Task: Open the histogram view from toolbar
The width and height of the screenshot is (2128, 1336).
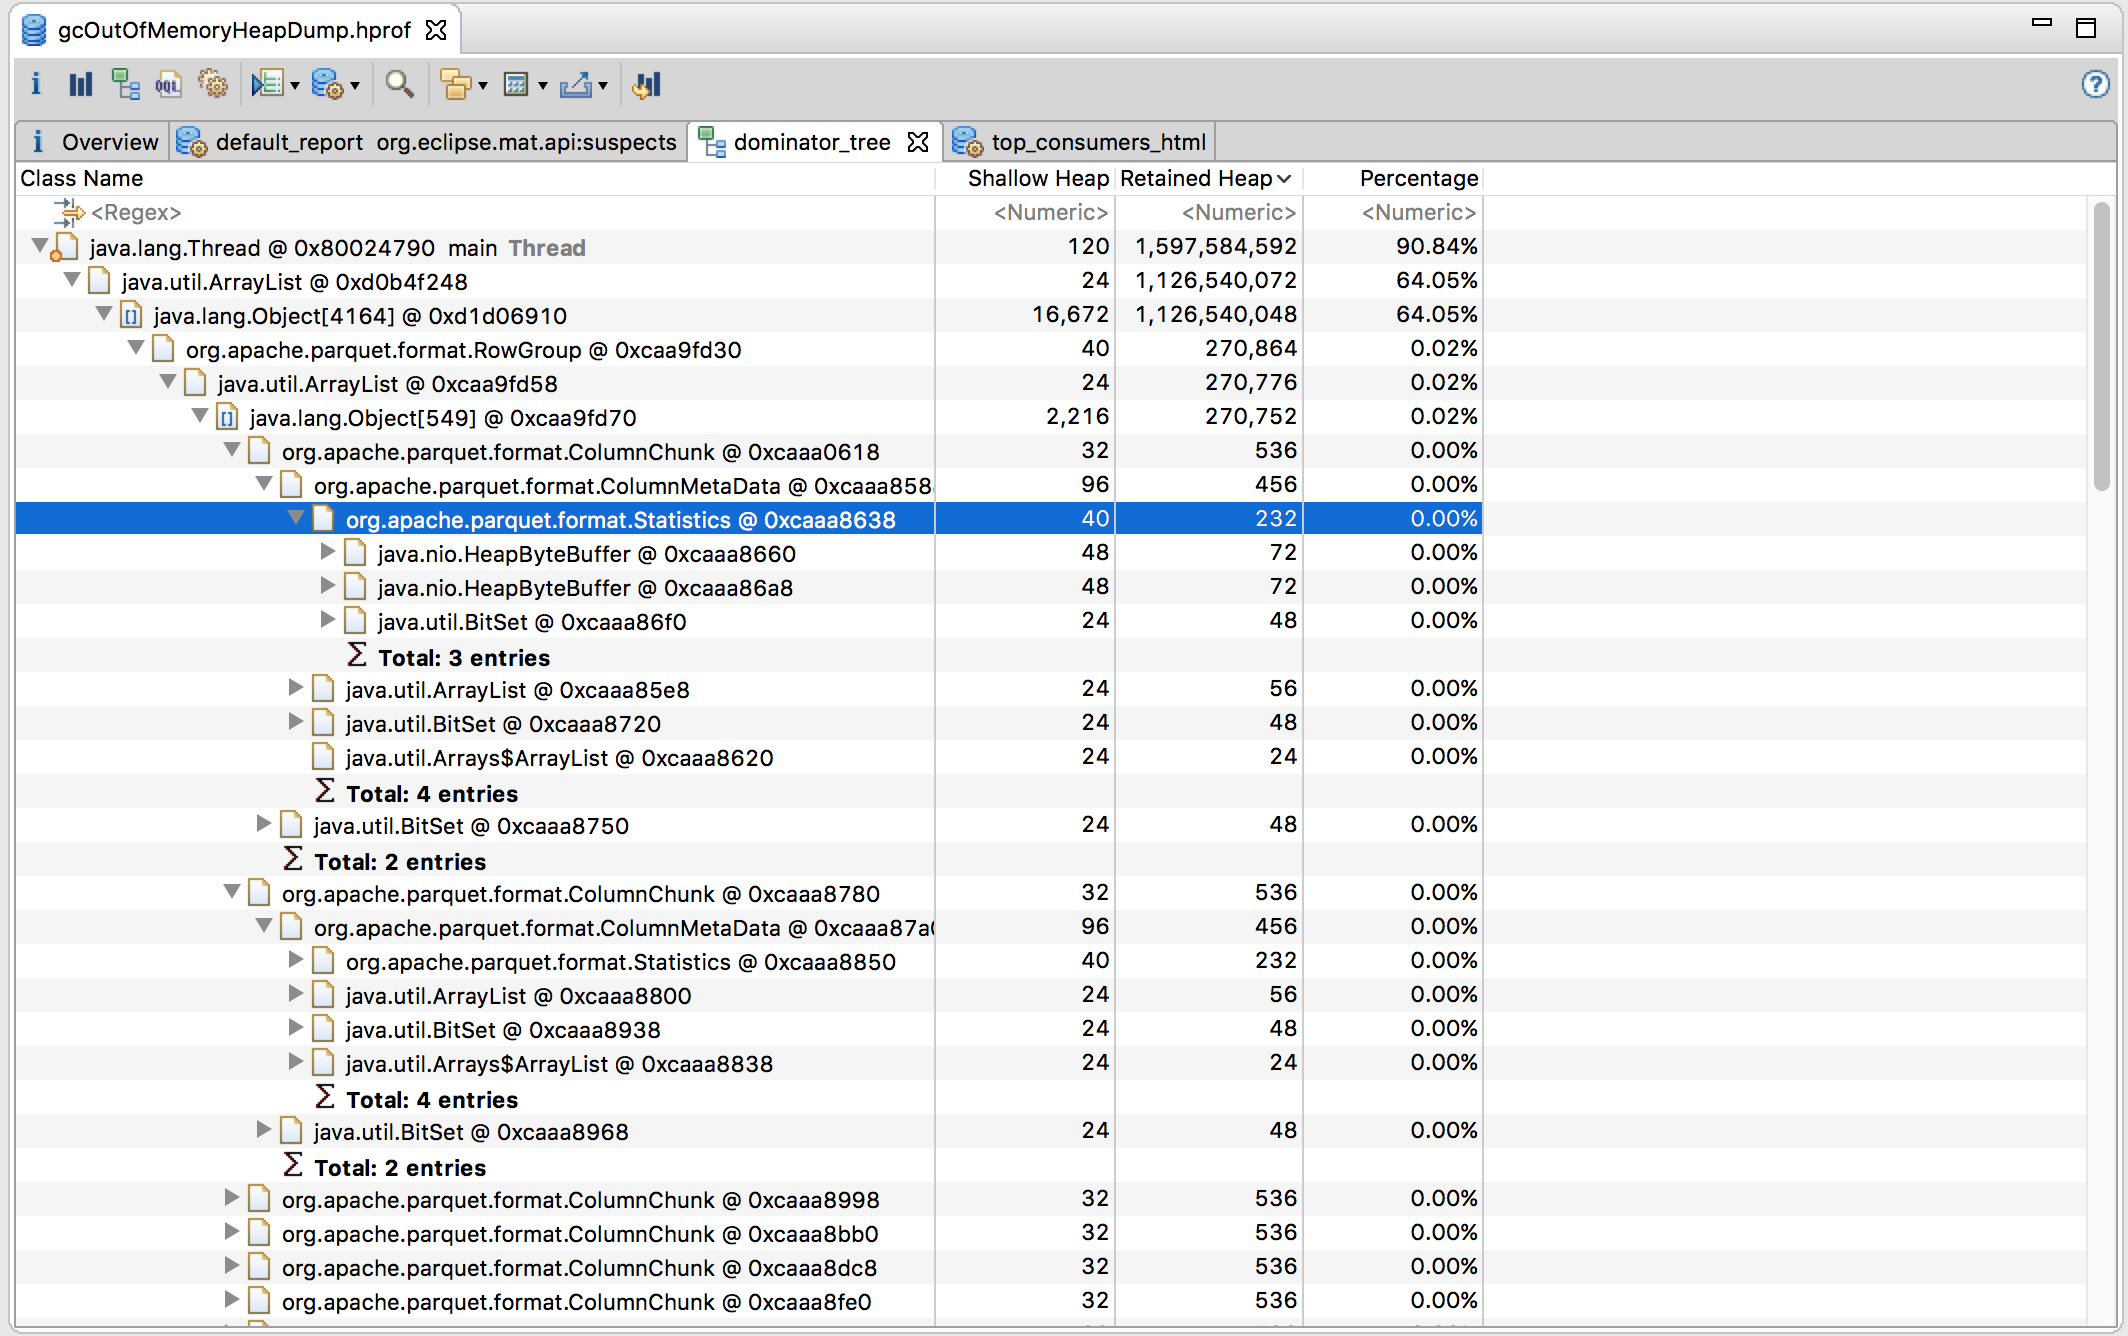Action: click(x=80, y=85)
